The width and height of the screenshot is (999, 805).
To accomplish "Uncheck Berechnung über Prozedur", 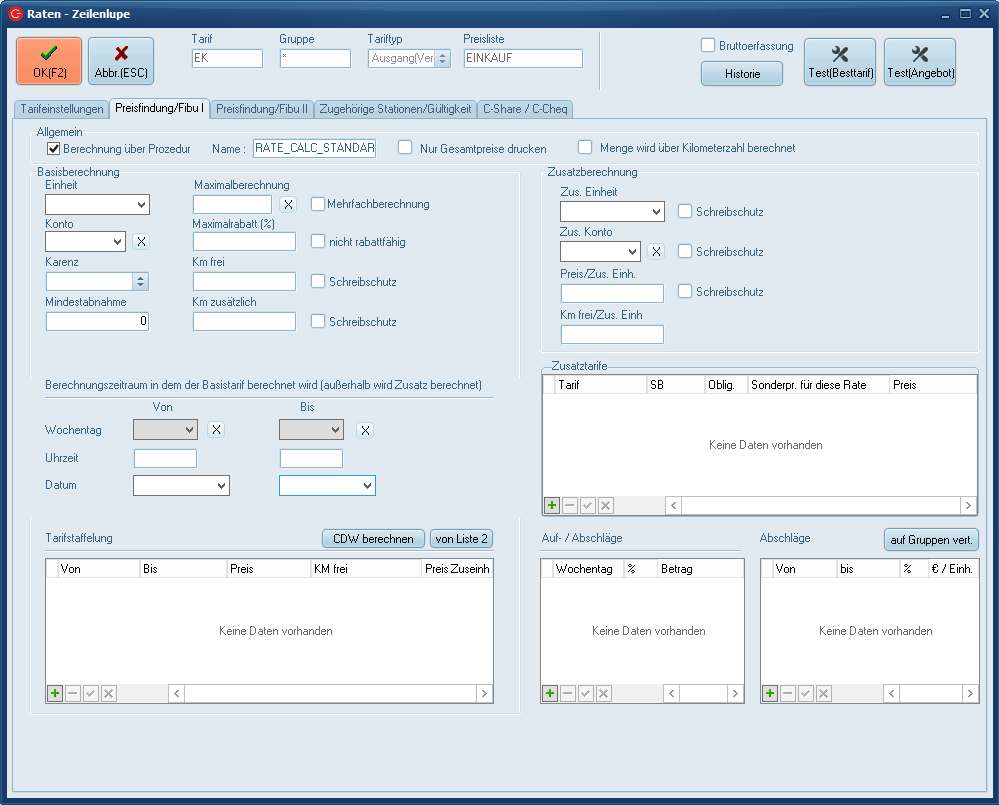I will tap(54, 148).
